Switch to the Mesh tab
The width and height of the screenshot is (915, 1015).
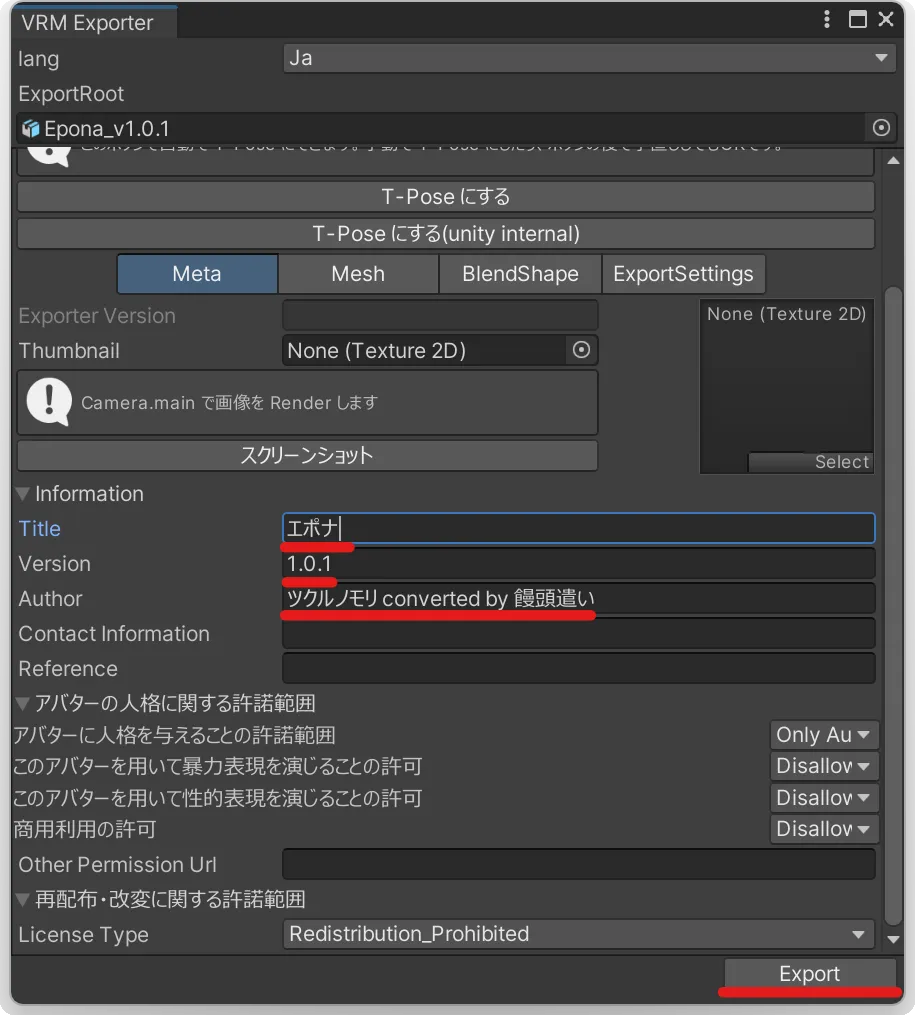point(358,274)
